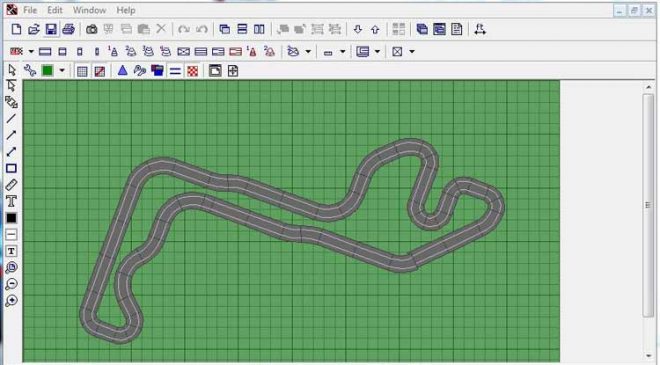The height and width of the screenshot is (365, 660).
Task: Click the vertical scrollbar thumb
Action: pos(648,205)
